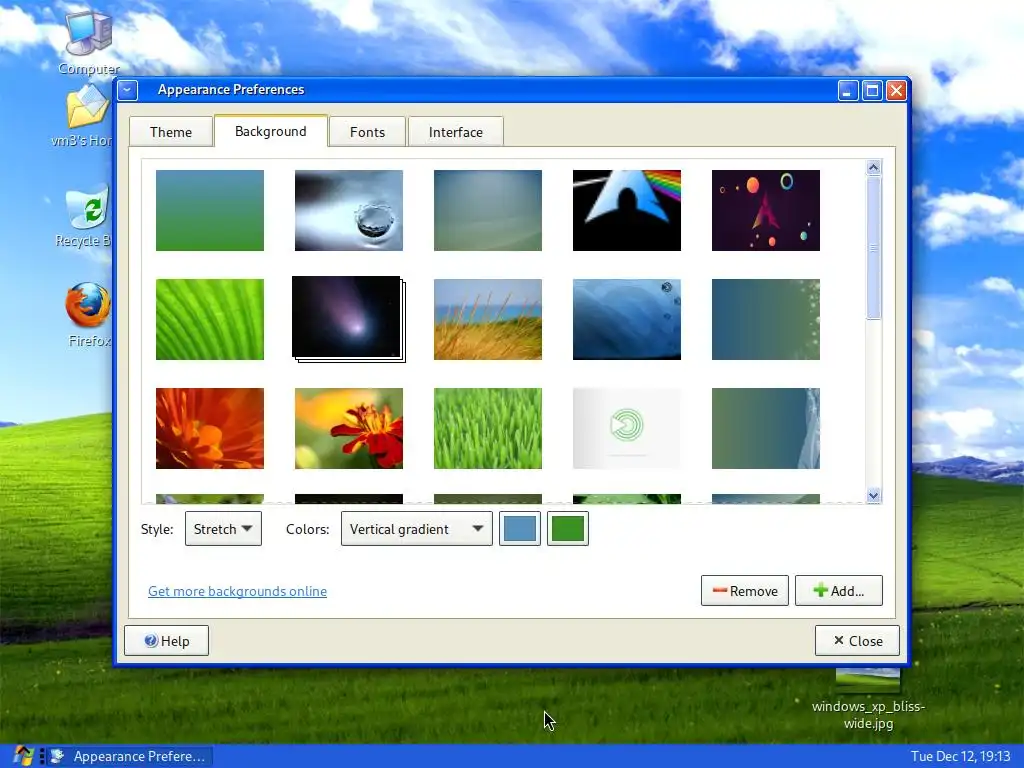Select the gray-green soft curves wallpaper

(488, 210)
